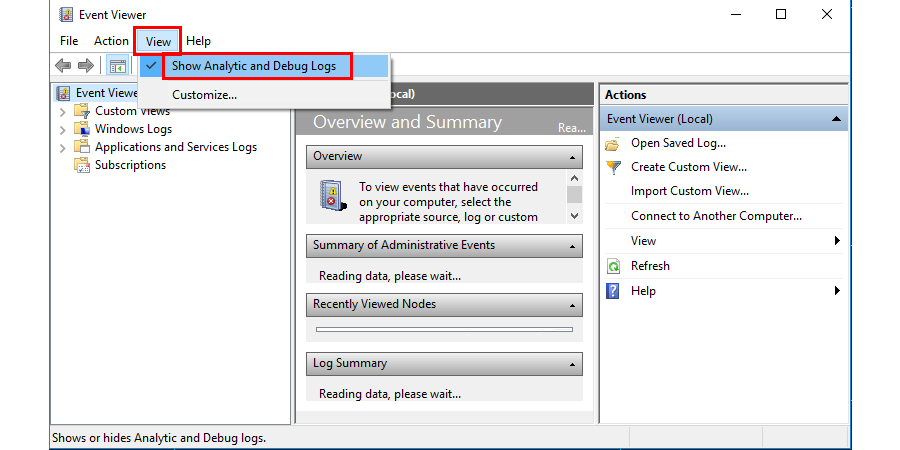The width and height of the screenshot is (900, 450).
Task: Minimize the Event Viewer window
Action: 735,14
